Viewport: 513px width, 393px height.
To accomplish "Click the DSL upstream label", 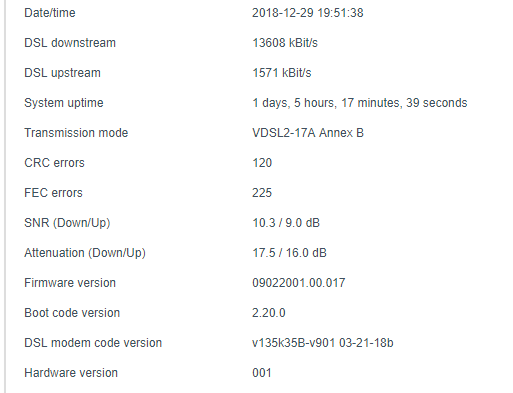I will click(62, 73).
